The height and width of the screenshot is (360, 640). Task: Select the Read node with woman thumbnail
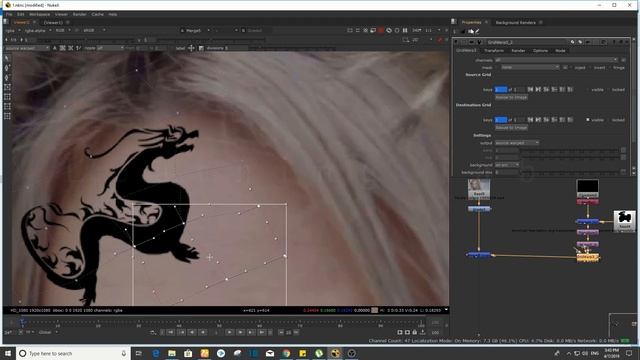(479, 189)
